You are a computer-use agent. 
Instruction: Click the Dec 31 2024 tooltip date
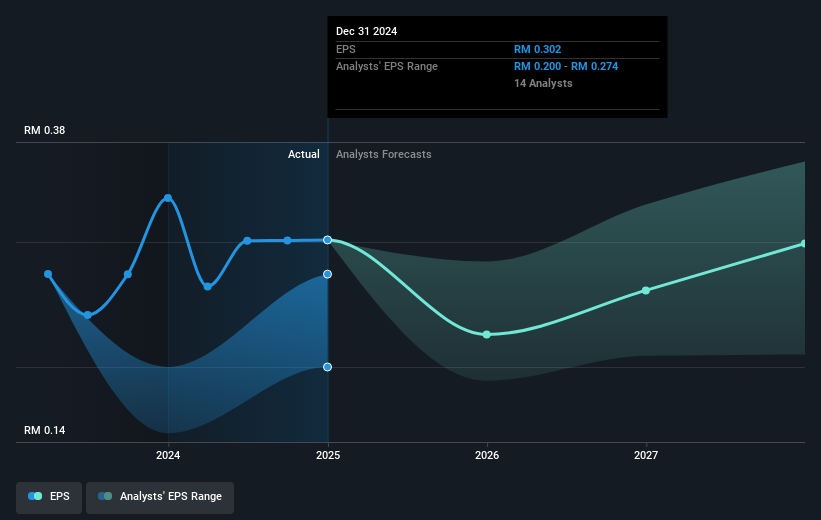367,31
